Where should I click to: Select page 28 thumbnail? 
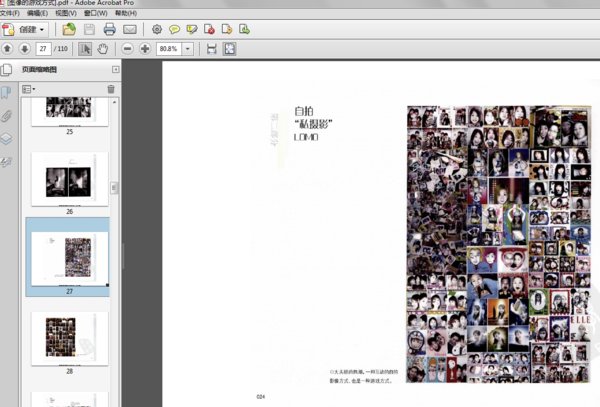point(69,339)
